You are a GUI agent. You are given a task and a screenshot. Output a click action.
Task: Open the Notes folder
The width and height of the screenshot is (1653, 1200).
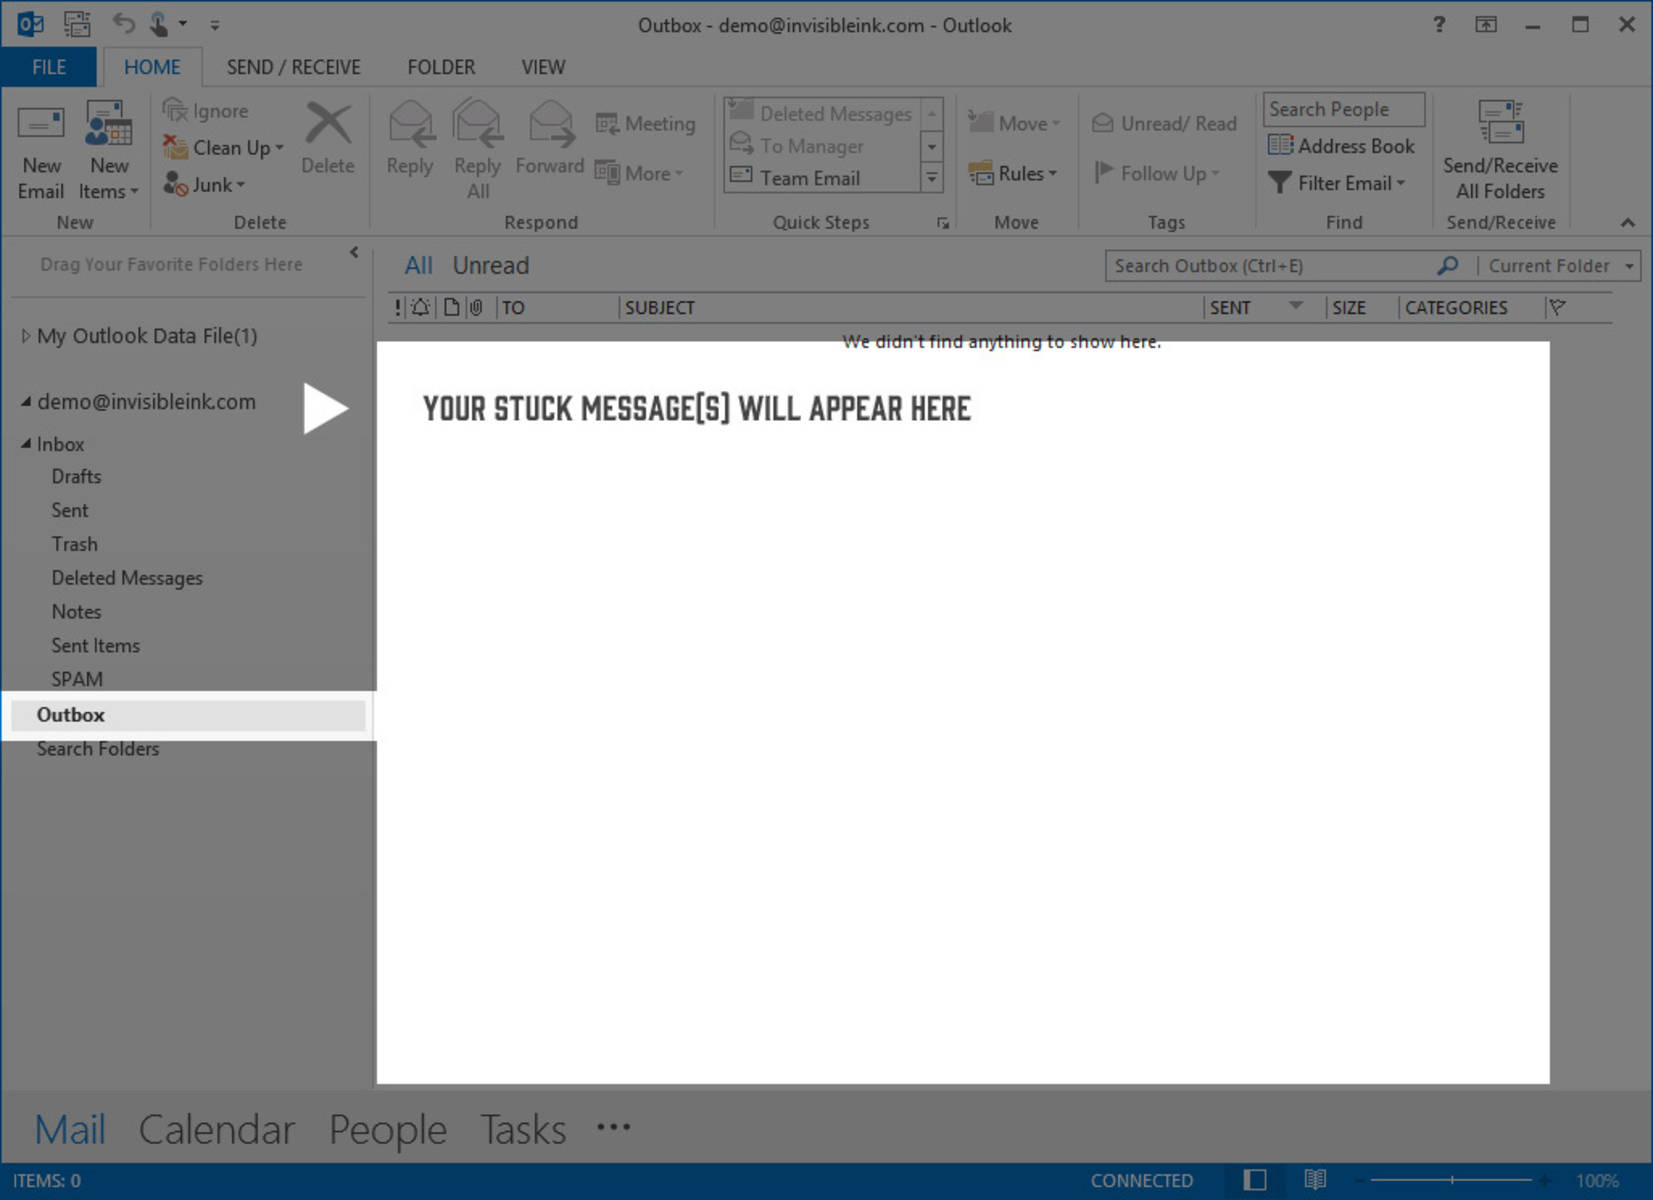click(x=76, y=612)
